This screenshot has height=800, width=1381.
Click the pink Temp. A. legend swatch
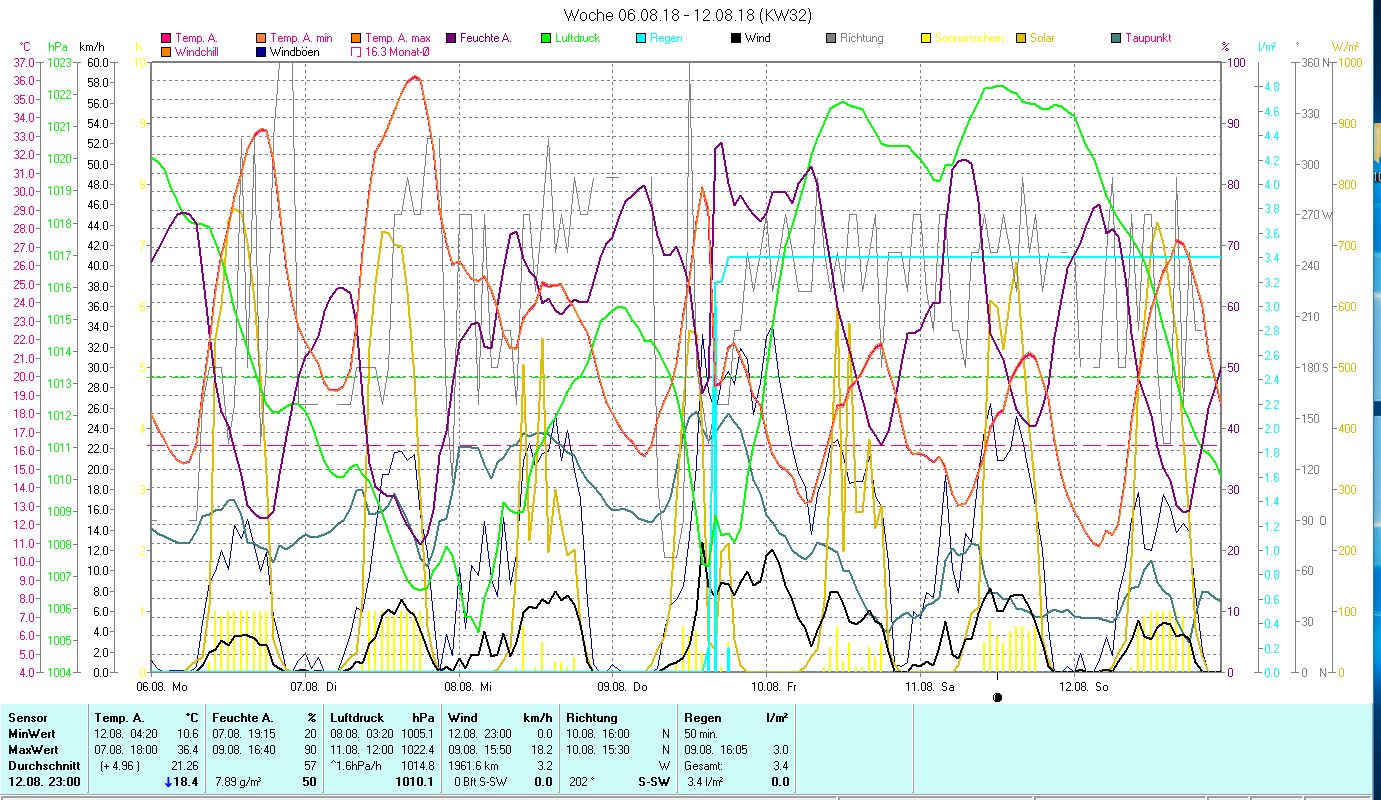tap(166, 39)
